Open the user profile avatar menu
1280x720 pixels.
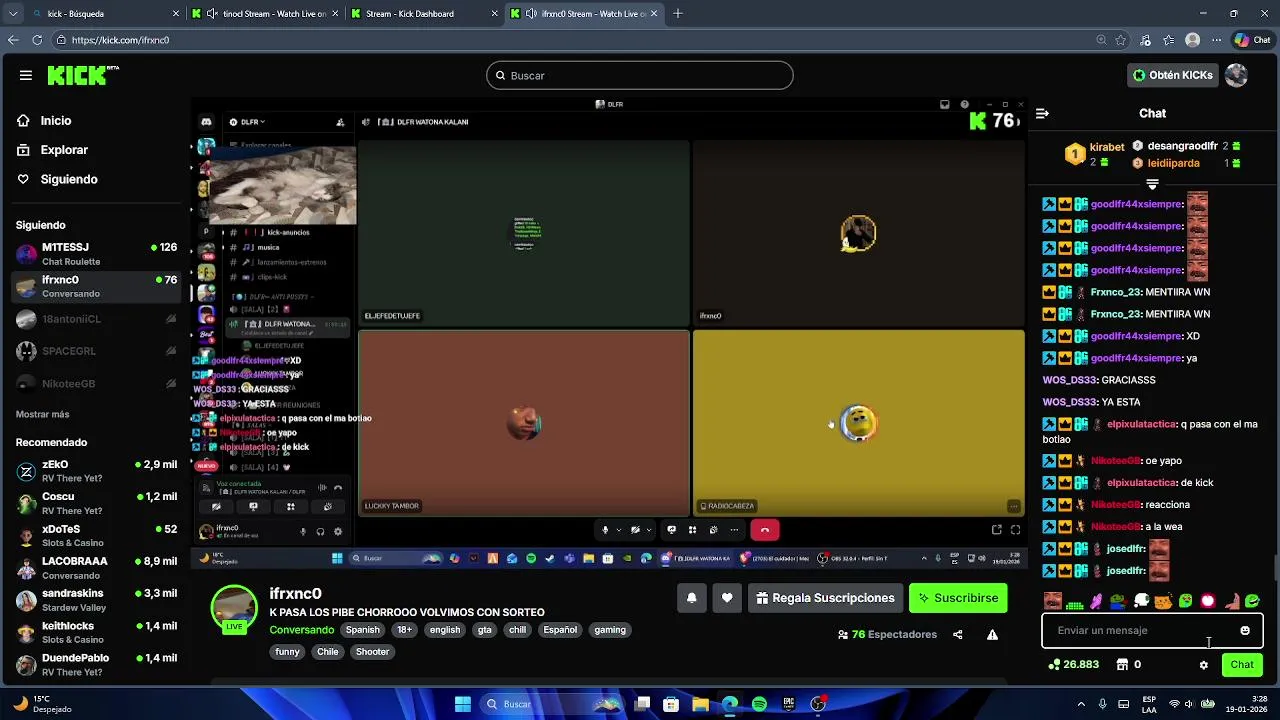click(1236, 75)
